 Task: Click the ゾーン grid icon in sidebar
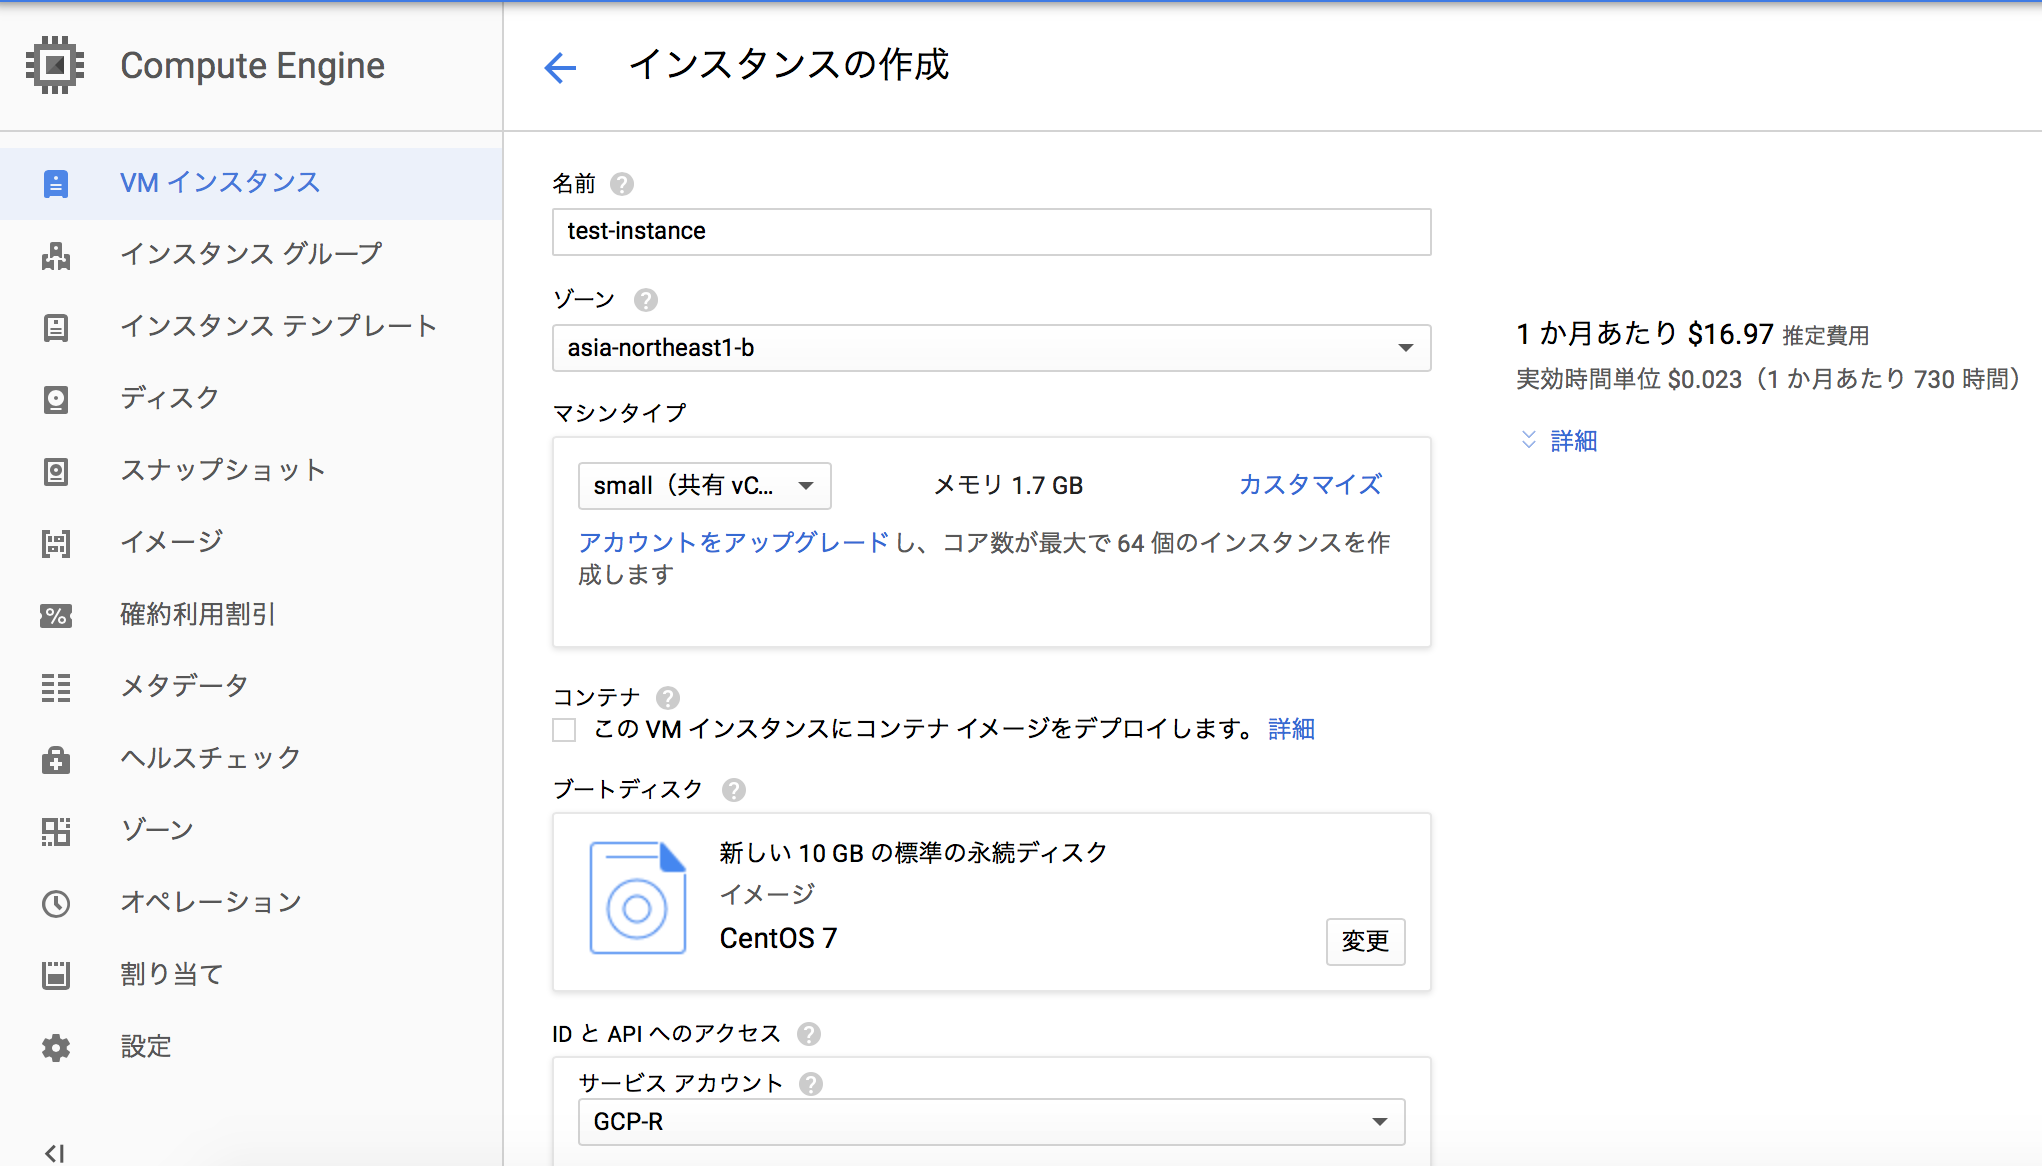56,832
